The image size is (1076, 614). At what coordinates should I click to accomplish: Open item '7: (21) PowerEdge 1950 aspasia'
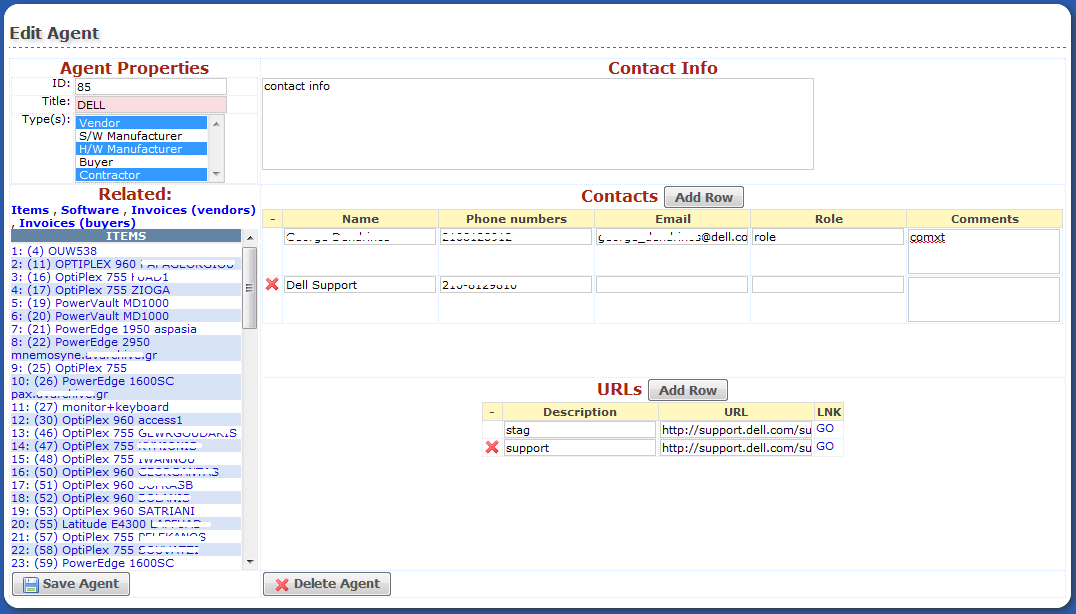(x=104, y=329)
